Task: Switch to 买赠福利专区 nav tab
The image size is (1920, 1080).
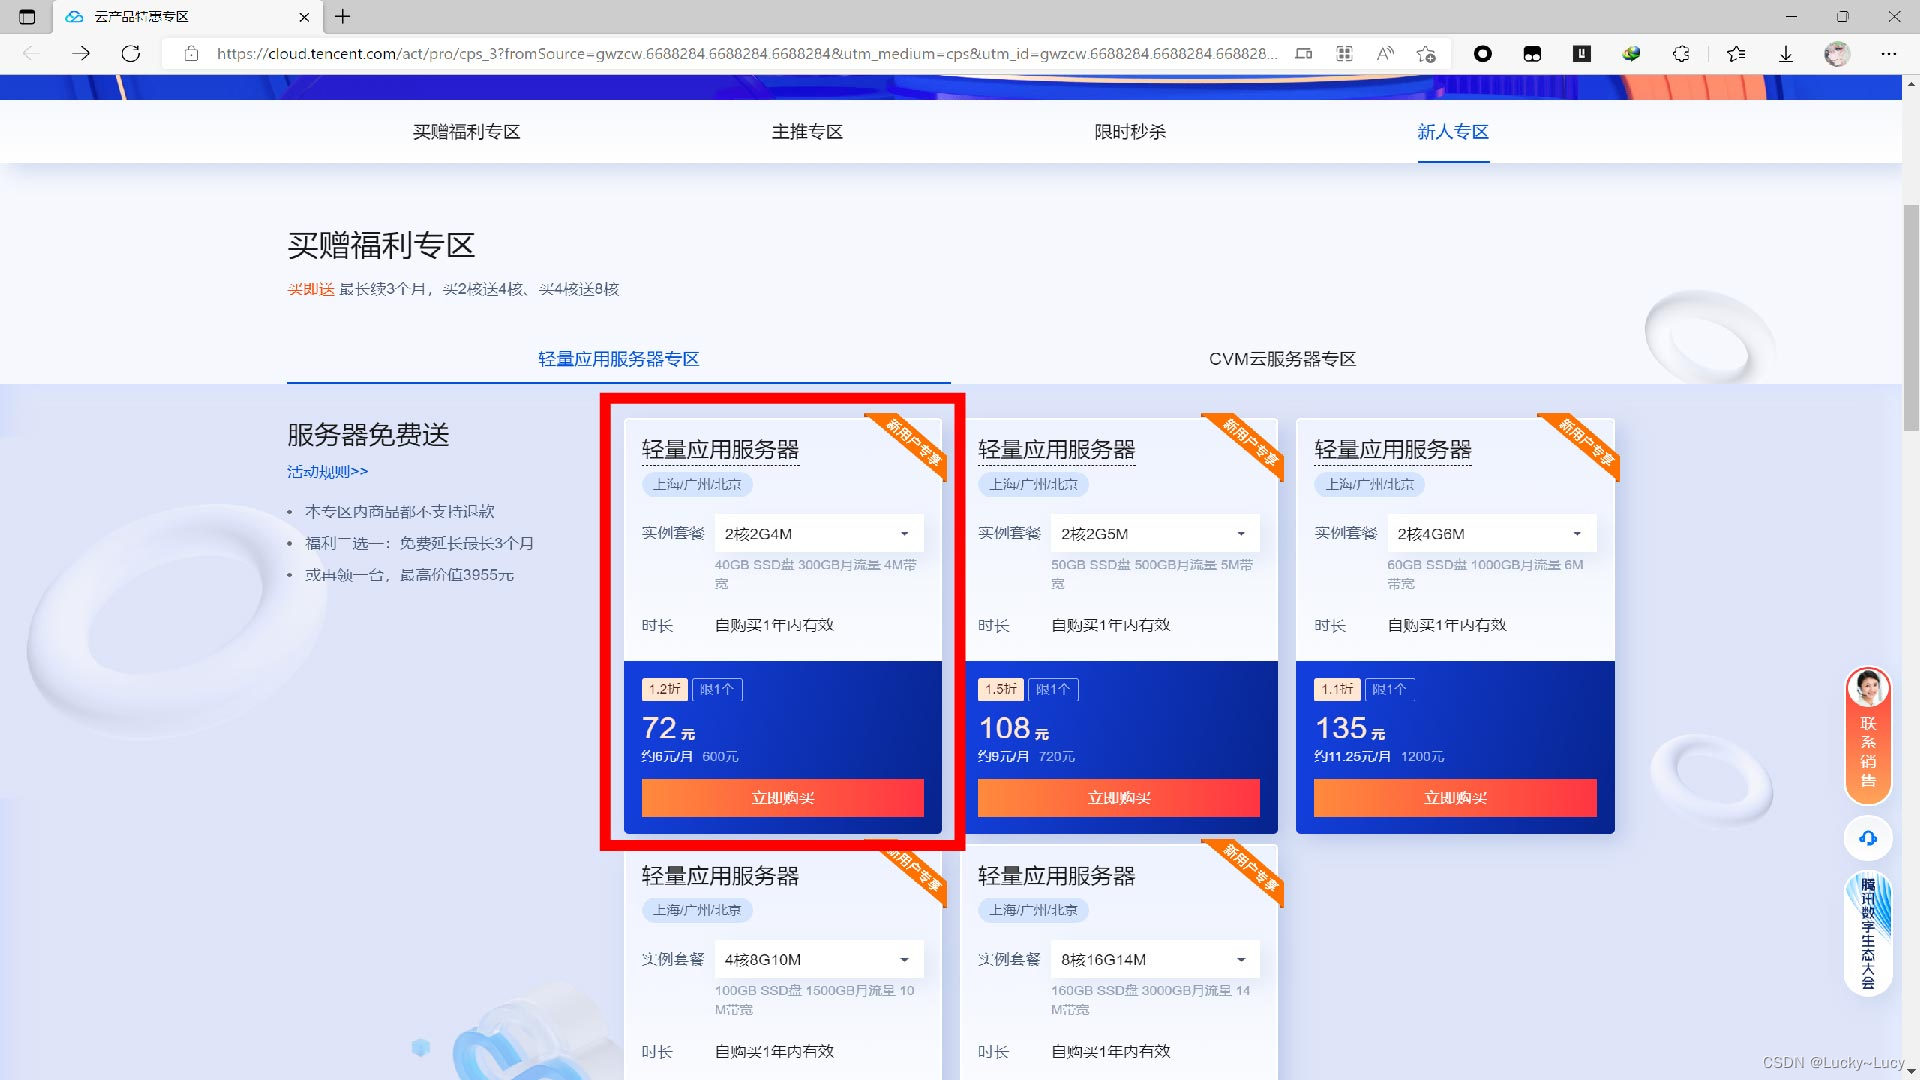Action: (x=467, y=132)
